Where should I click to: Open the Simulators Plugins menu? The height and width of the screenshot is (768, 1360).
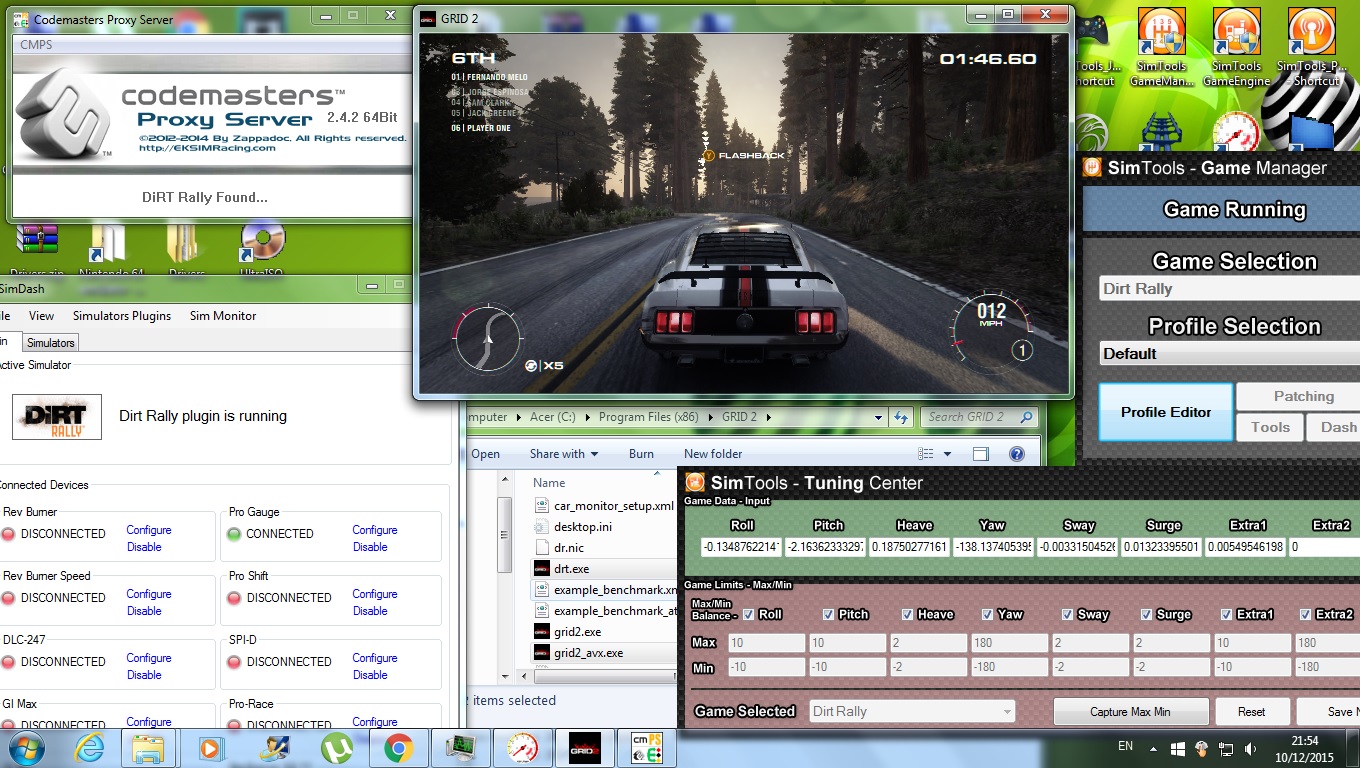[x=122, y=316]
